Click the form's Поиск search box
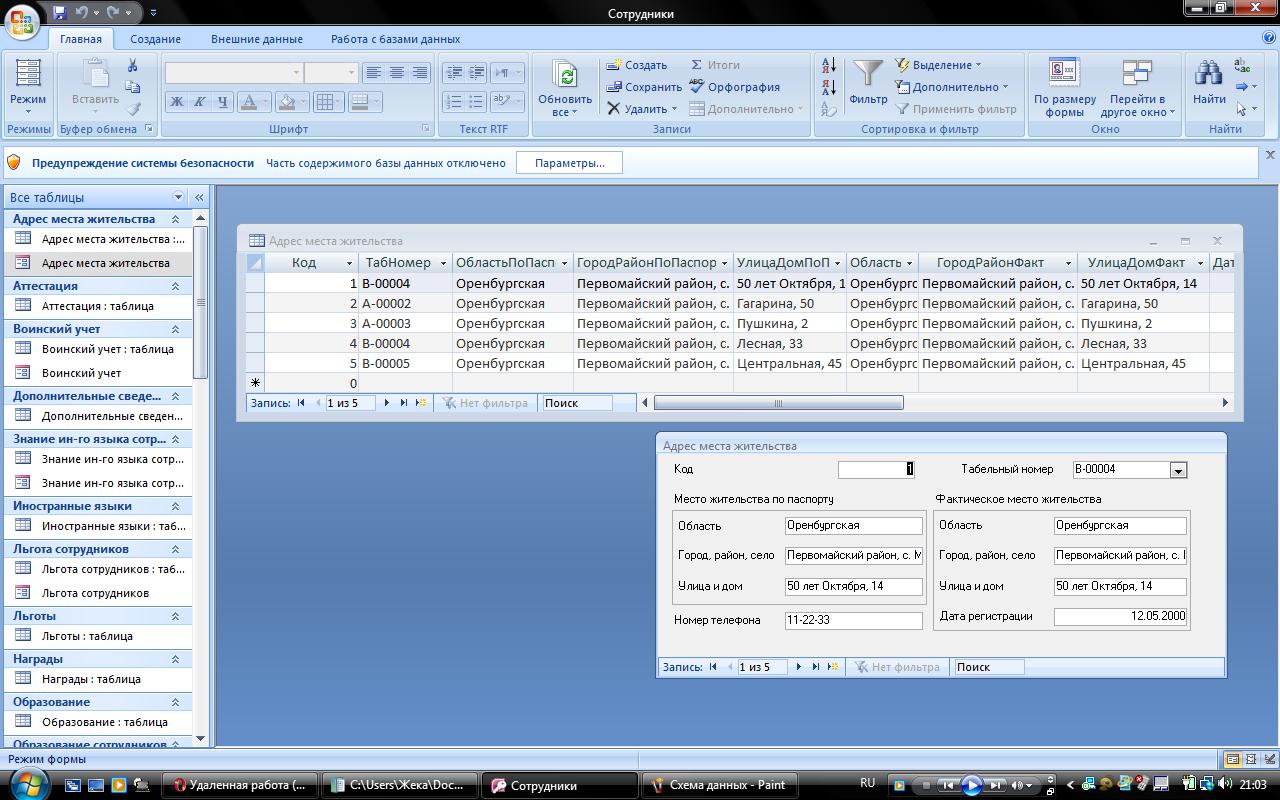 coord(989,667)
